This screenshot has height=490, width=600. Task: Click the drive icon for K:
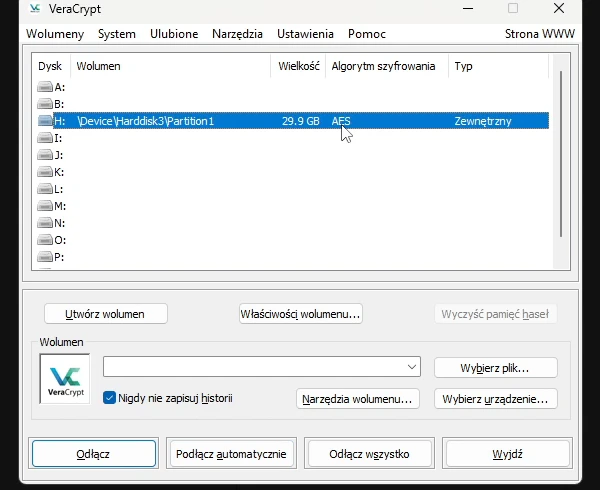point(45,172)
